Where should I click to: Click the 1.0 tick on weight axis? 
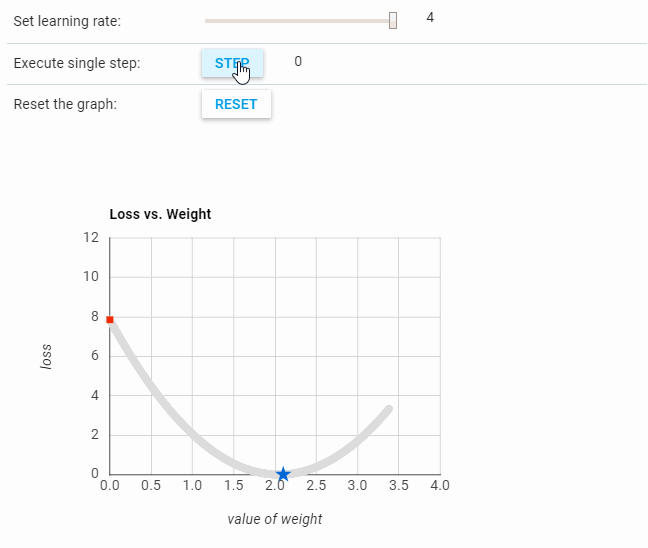point(192,486)
